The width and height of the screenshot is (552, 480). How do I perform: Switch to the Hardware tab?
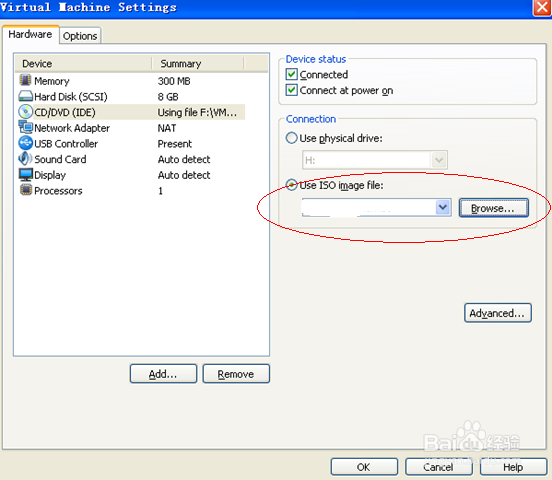point(30,35)
